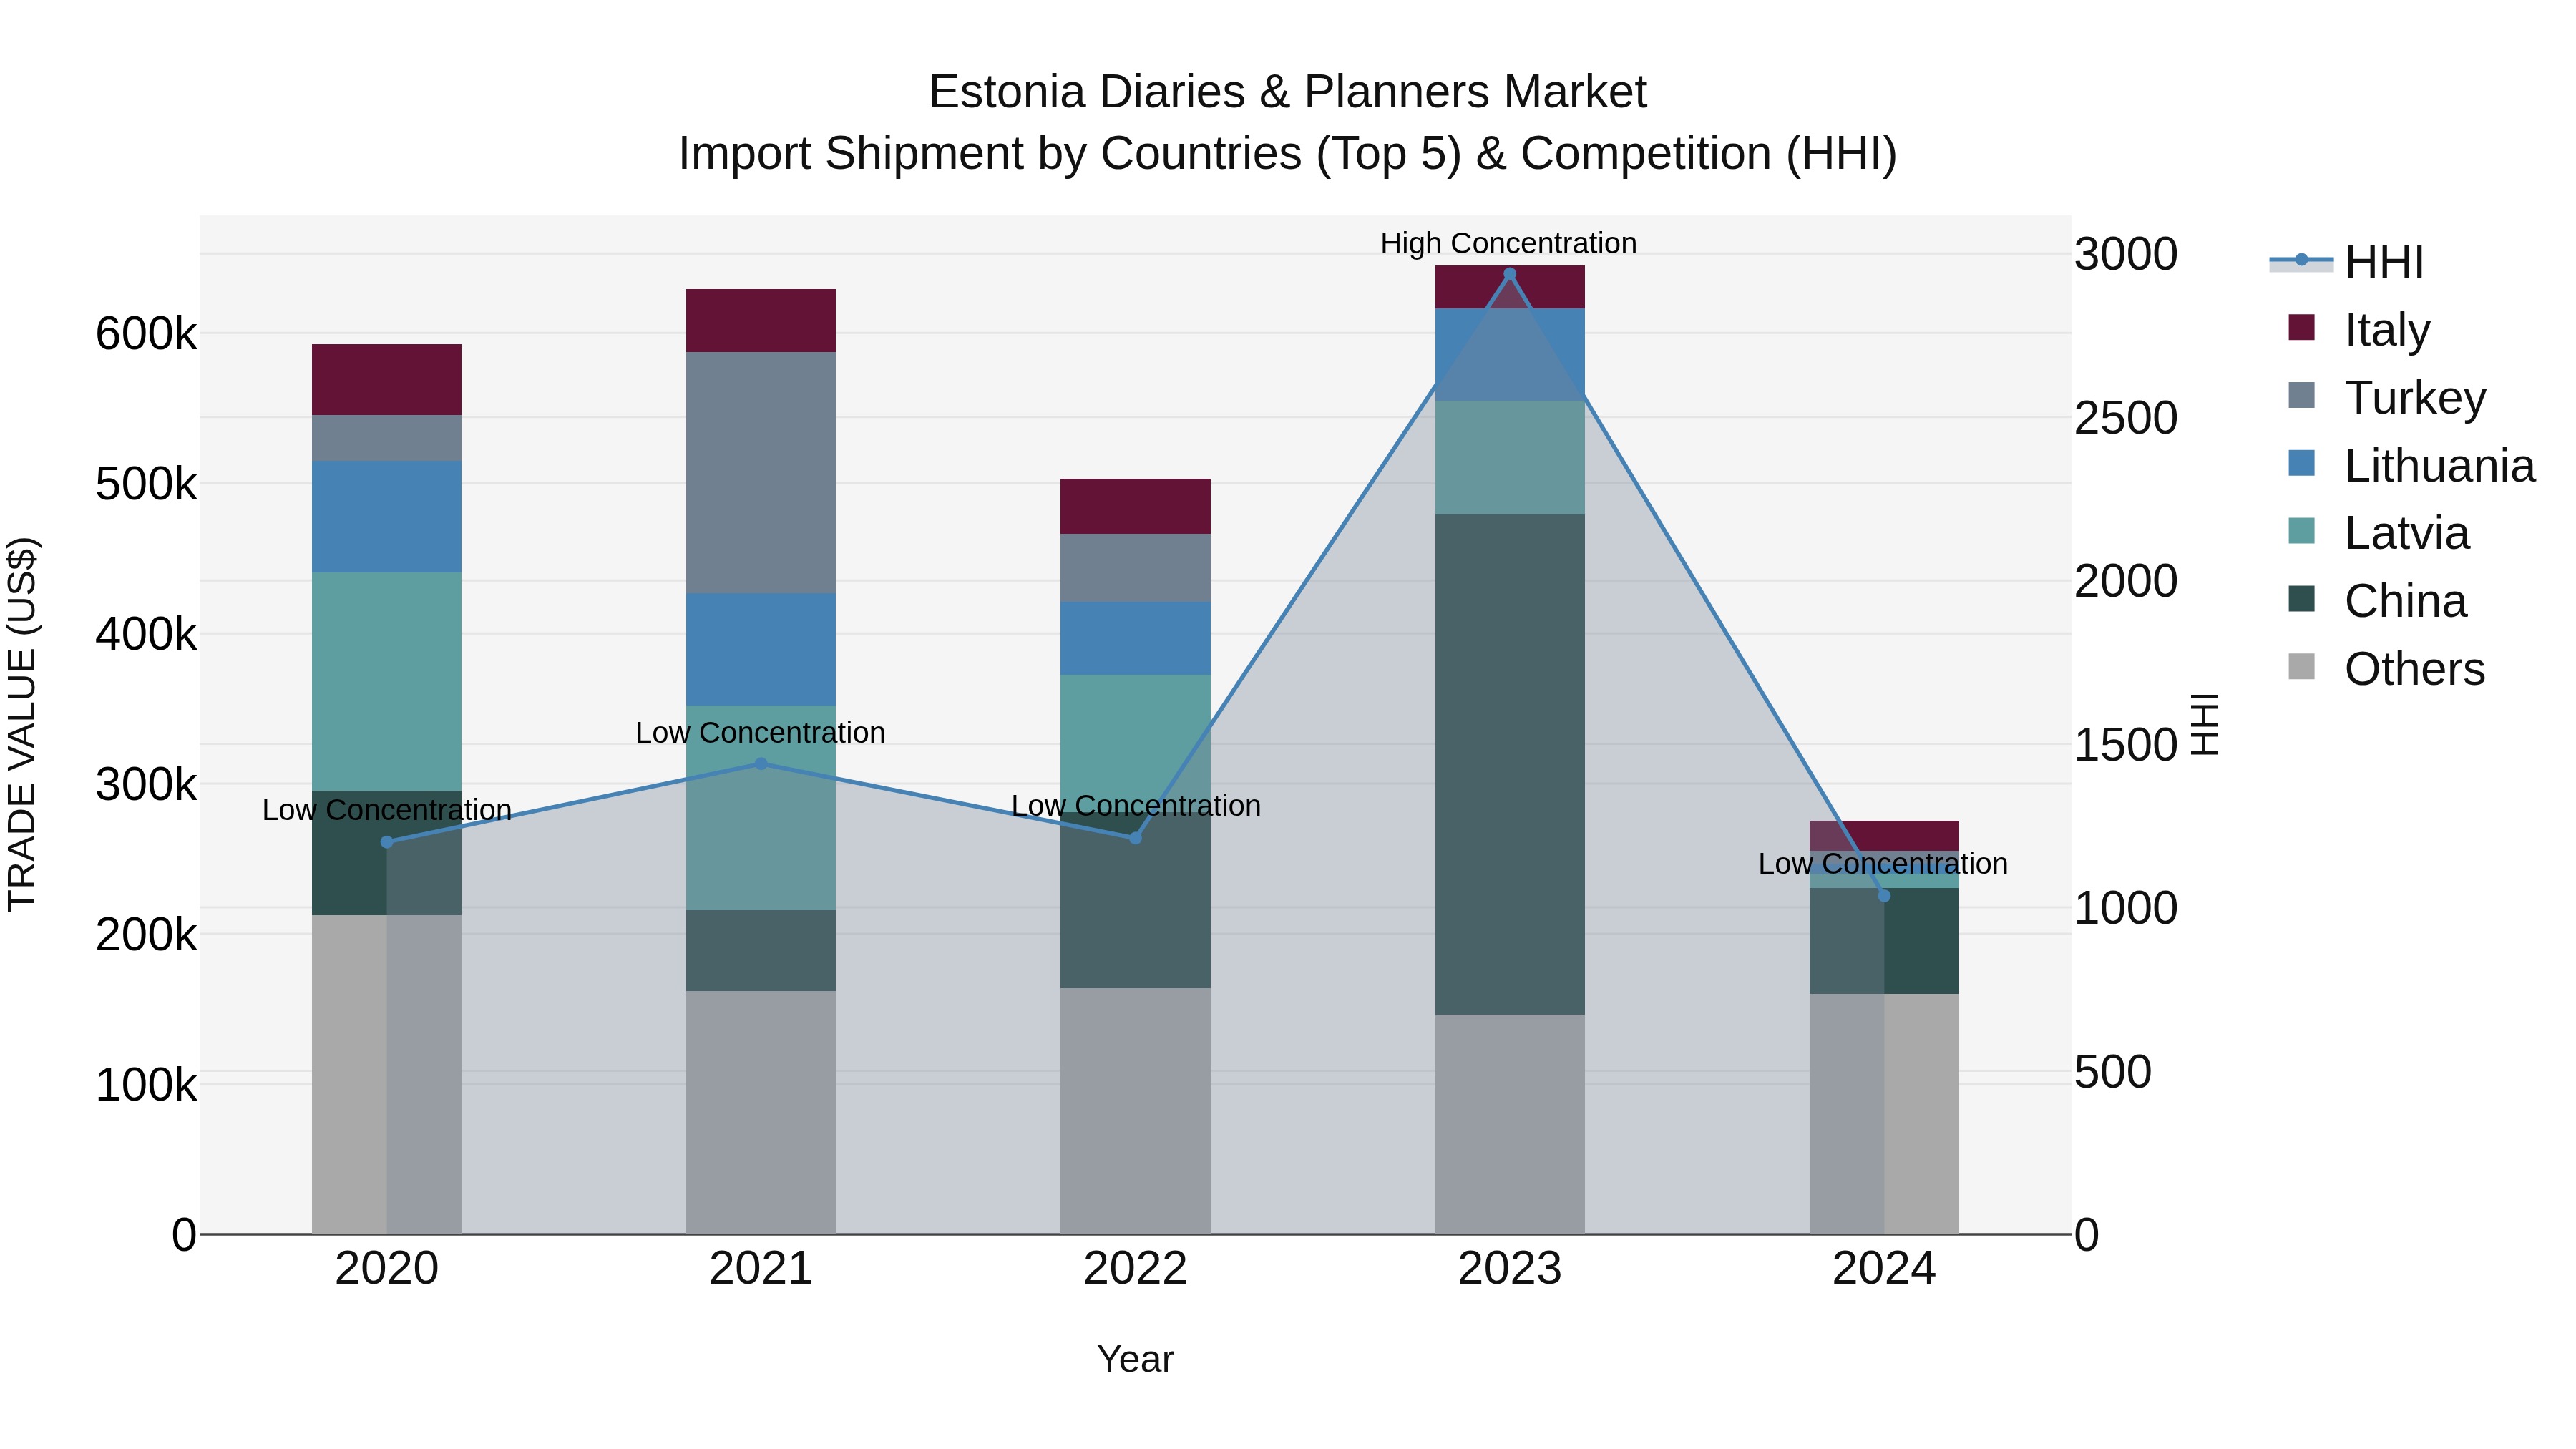The image size is (2576, 1449).
Task: Click the TRADE VALUE (US$) axis title
Action: click(x=22, y=724)
